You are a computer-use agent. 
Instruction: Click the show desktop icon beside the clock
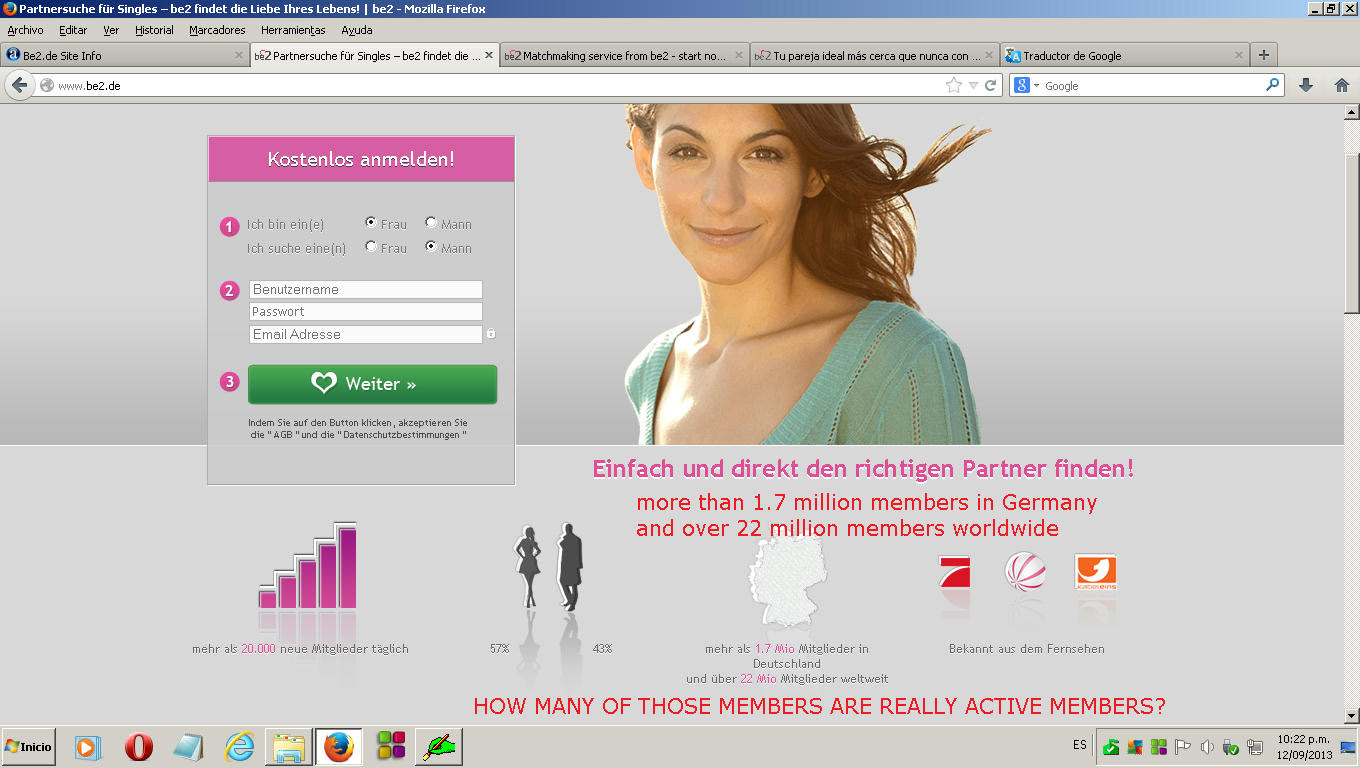tap(1347, 747)
